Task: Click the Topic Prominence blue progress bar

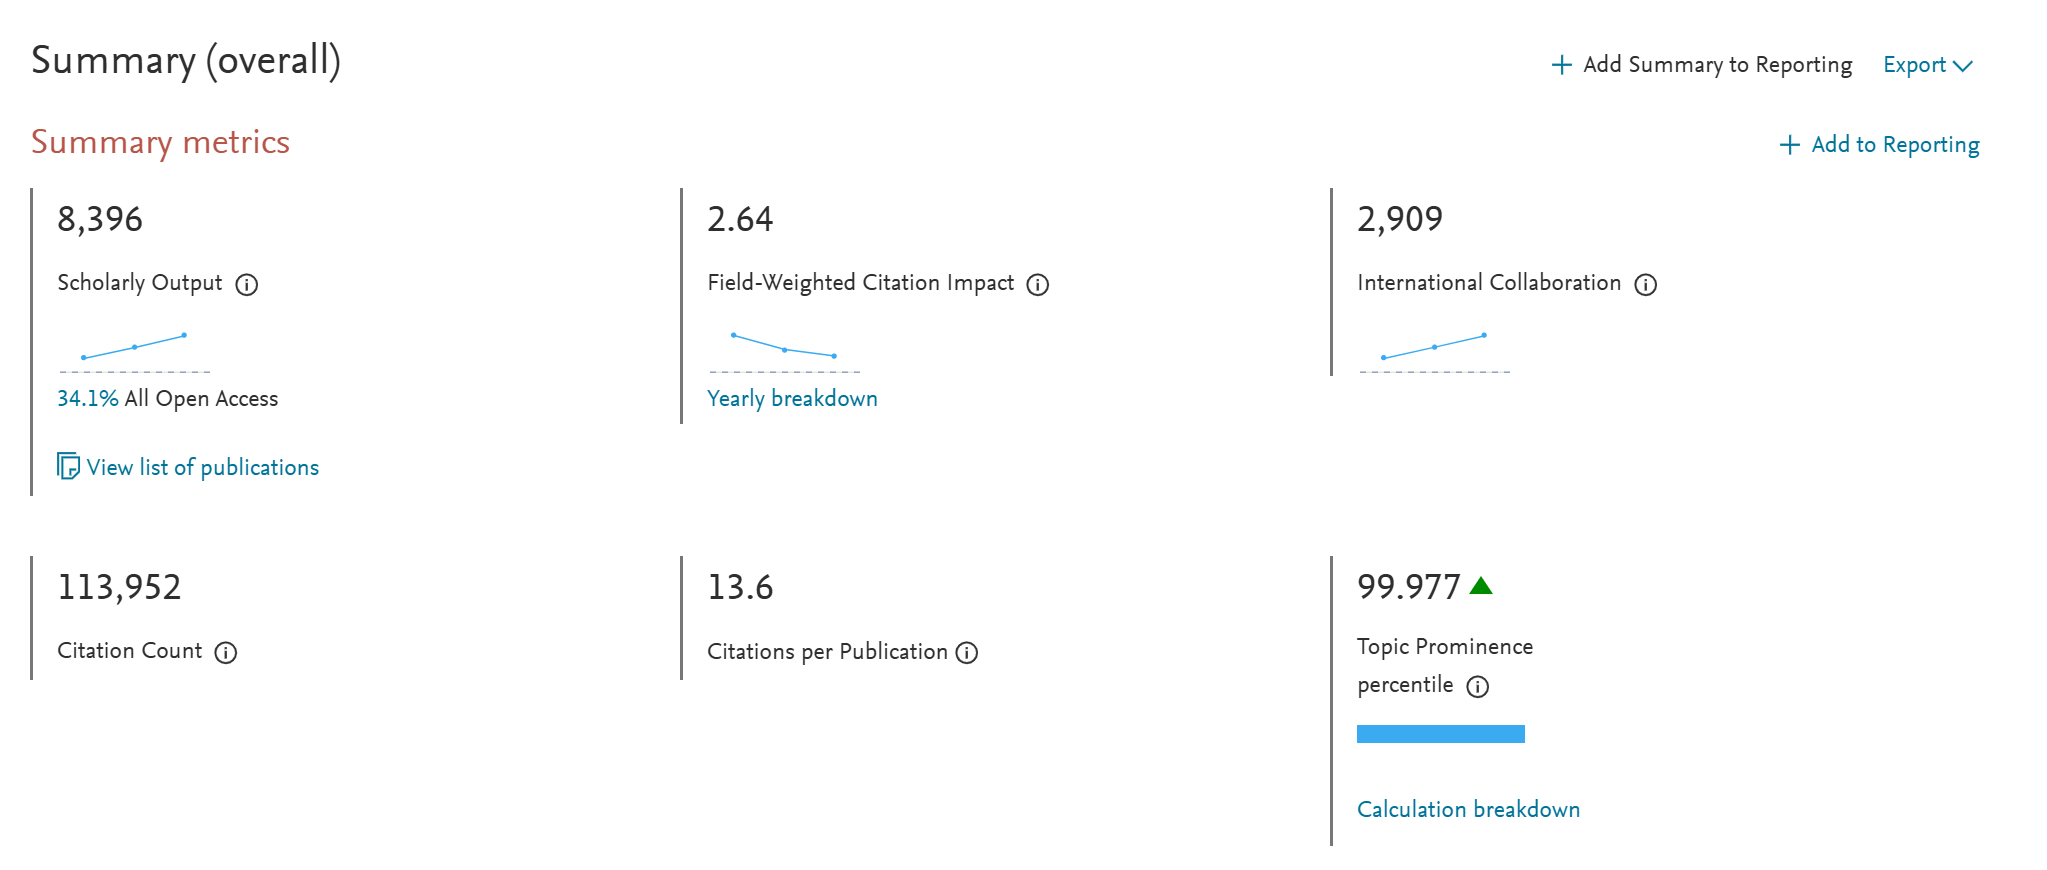Action: coord(1441,734)
